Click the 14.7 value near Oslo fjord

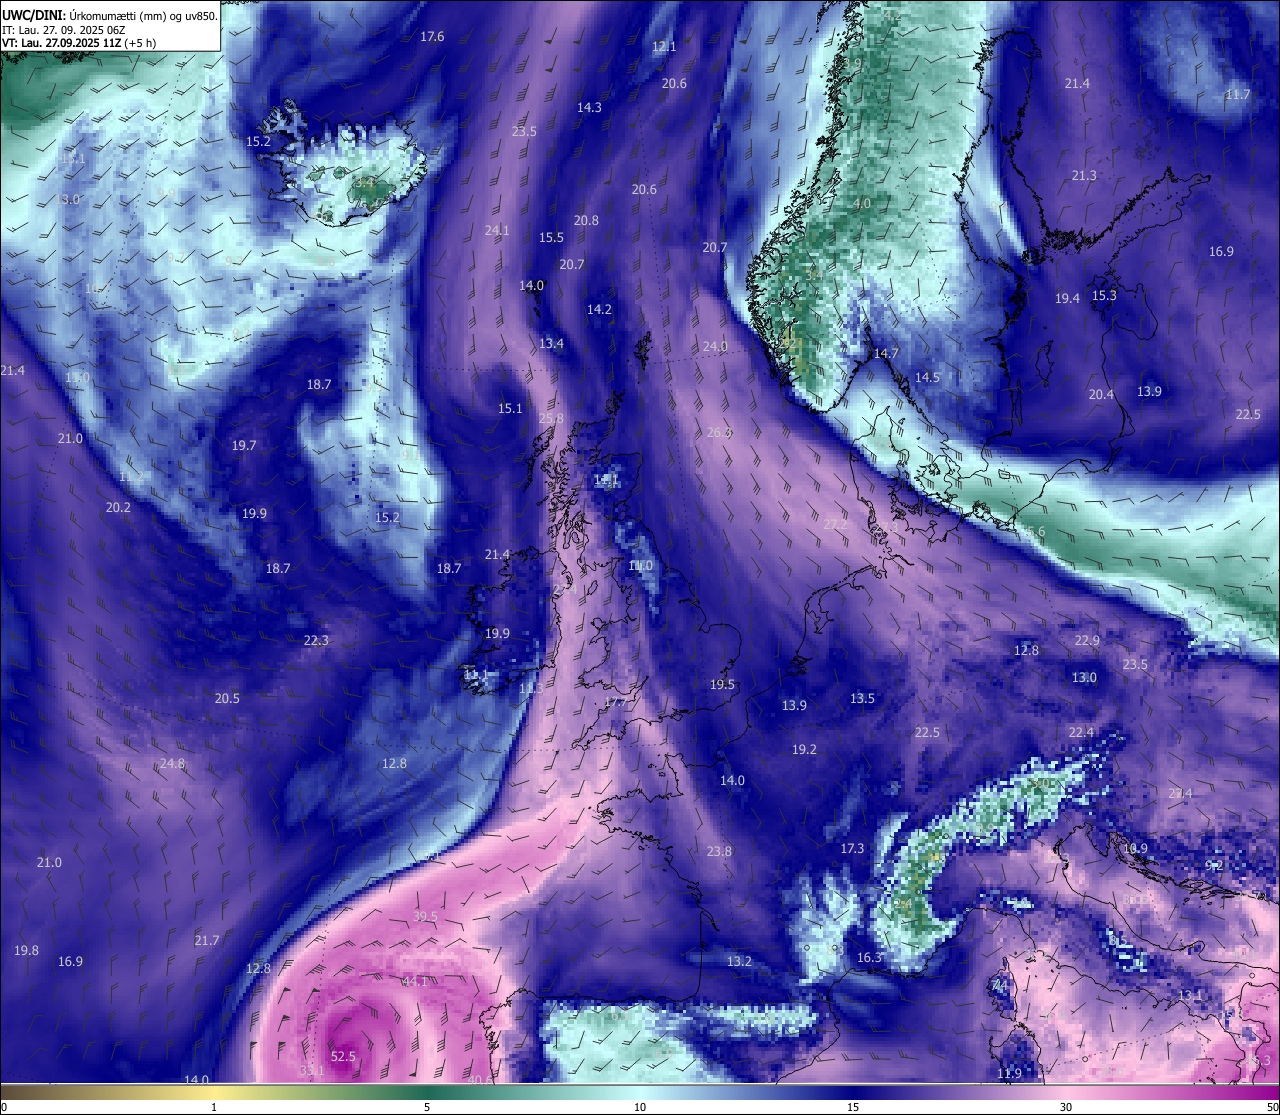click(886, 353)
